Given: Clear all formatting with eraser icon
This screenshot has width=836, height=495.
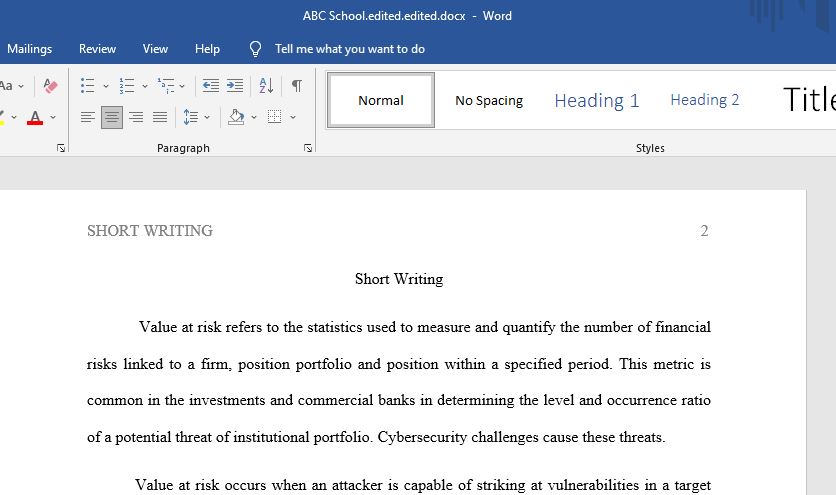Looking at the screenshot, I should pos(50,85).
